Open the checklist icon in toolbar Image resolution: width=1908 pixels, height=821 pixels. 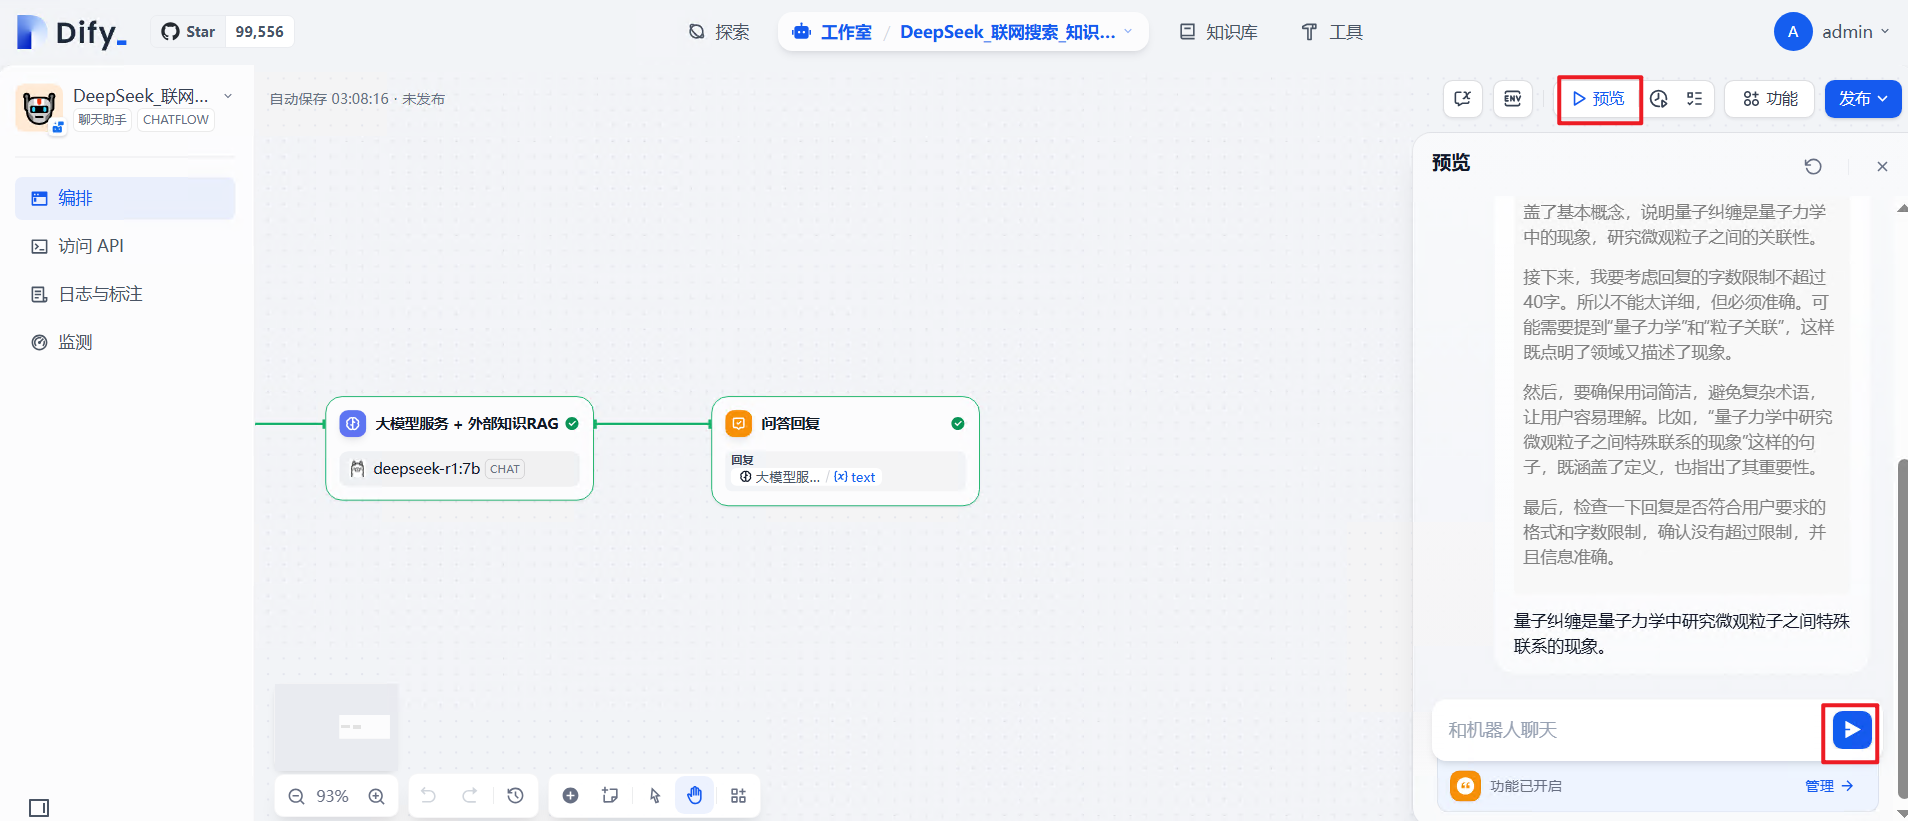click(1694, 98)
